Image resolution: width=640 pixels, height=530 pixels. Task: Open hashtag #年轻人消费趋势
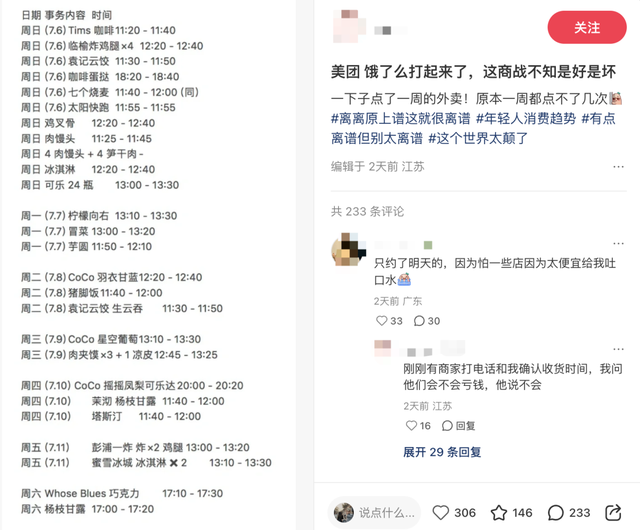click(526, 118)
